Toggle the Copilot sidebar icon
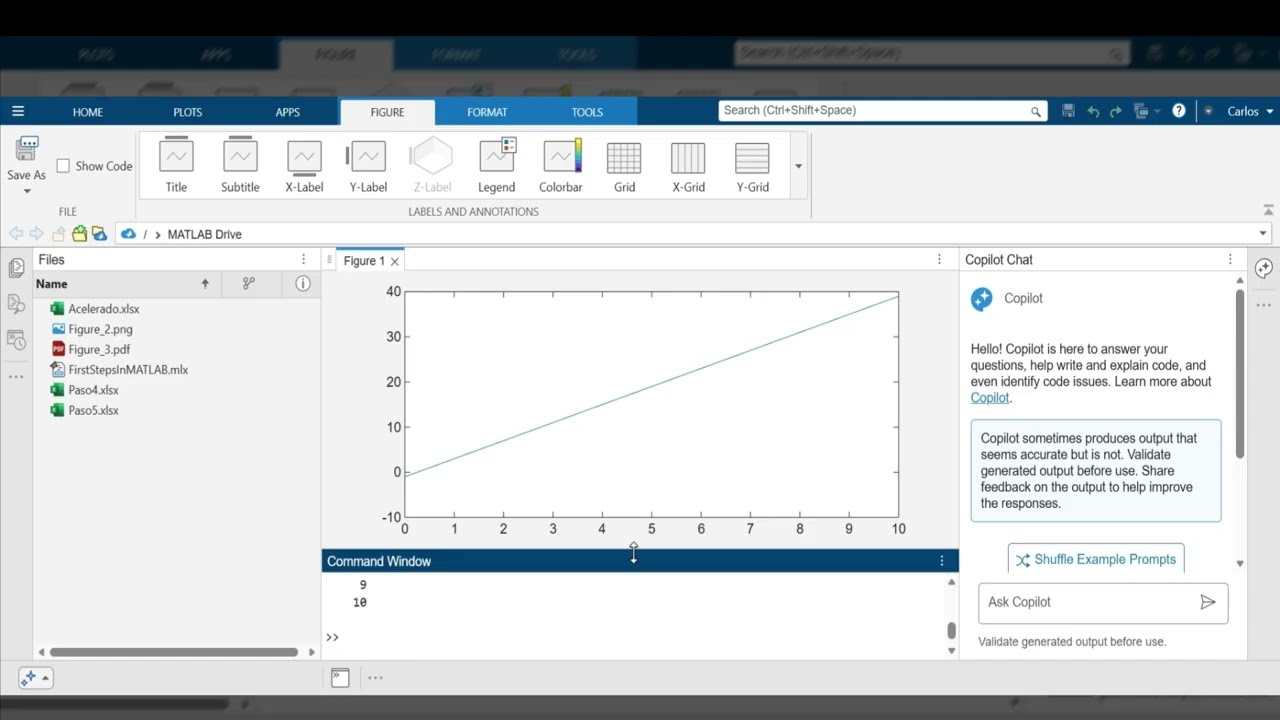The height and width of the screenshot is (720, 1280). click(x=1264, y=268)
